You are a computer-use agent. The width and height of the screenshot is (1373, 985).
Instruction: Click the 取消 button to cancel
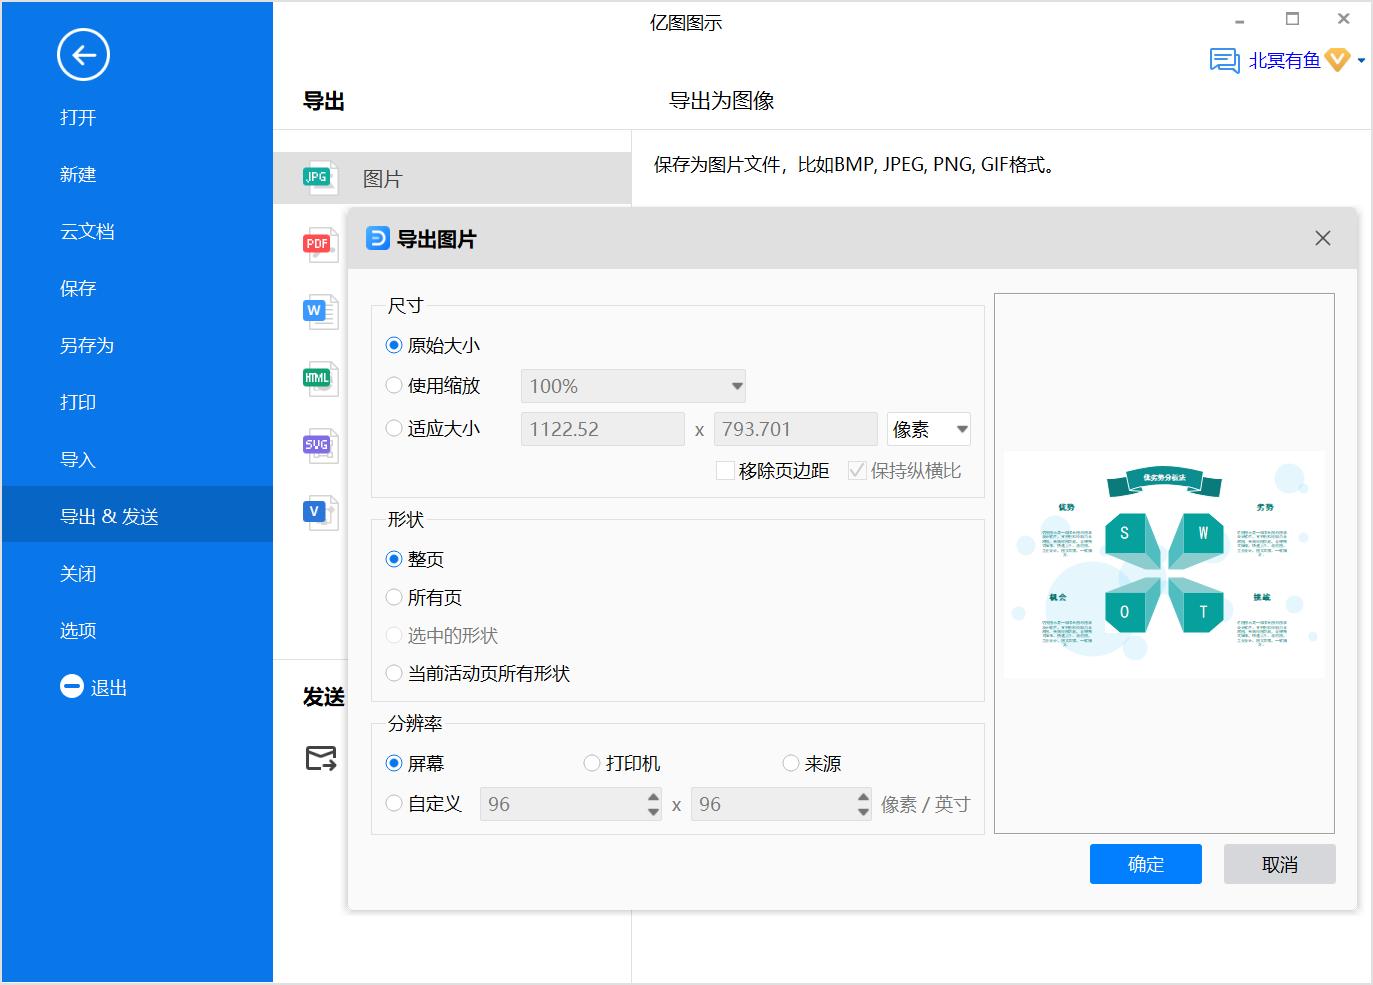pos(1279,863)
